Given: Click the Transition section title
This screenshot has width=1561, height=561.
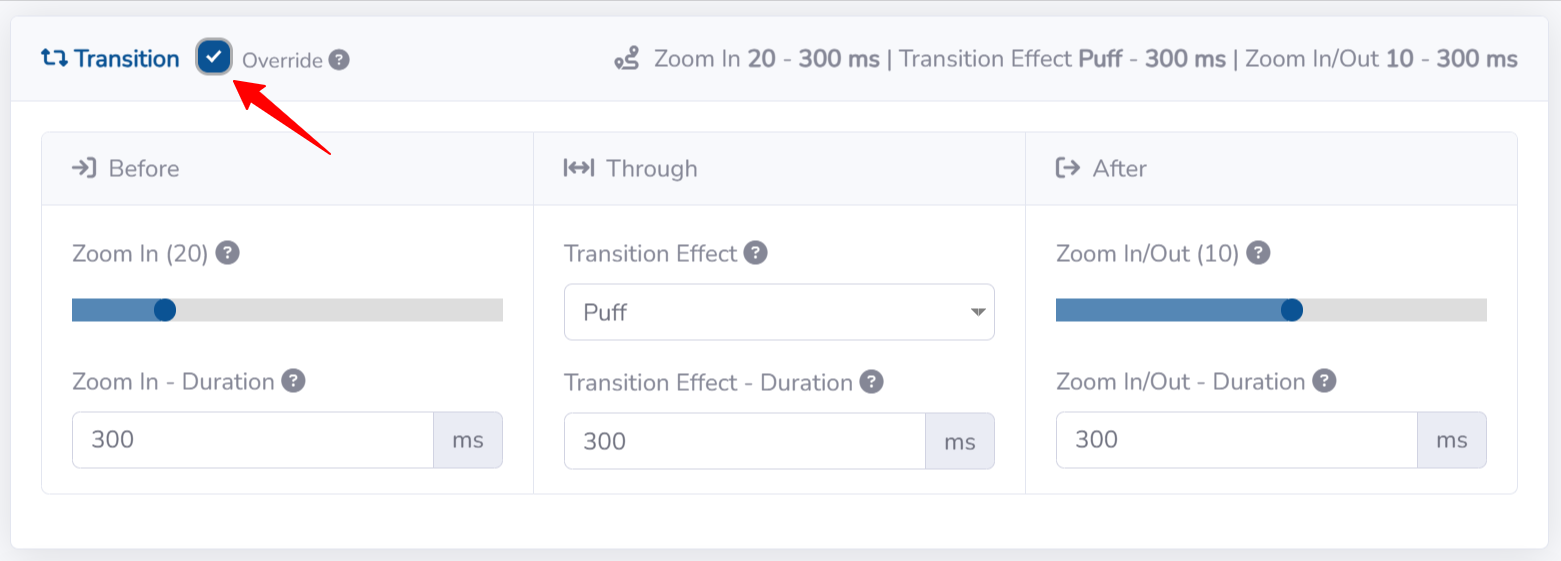Looking at the screenshot, I should point(126,59).
